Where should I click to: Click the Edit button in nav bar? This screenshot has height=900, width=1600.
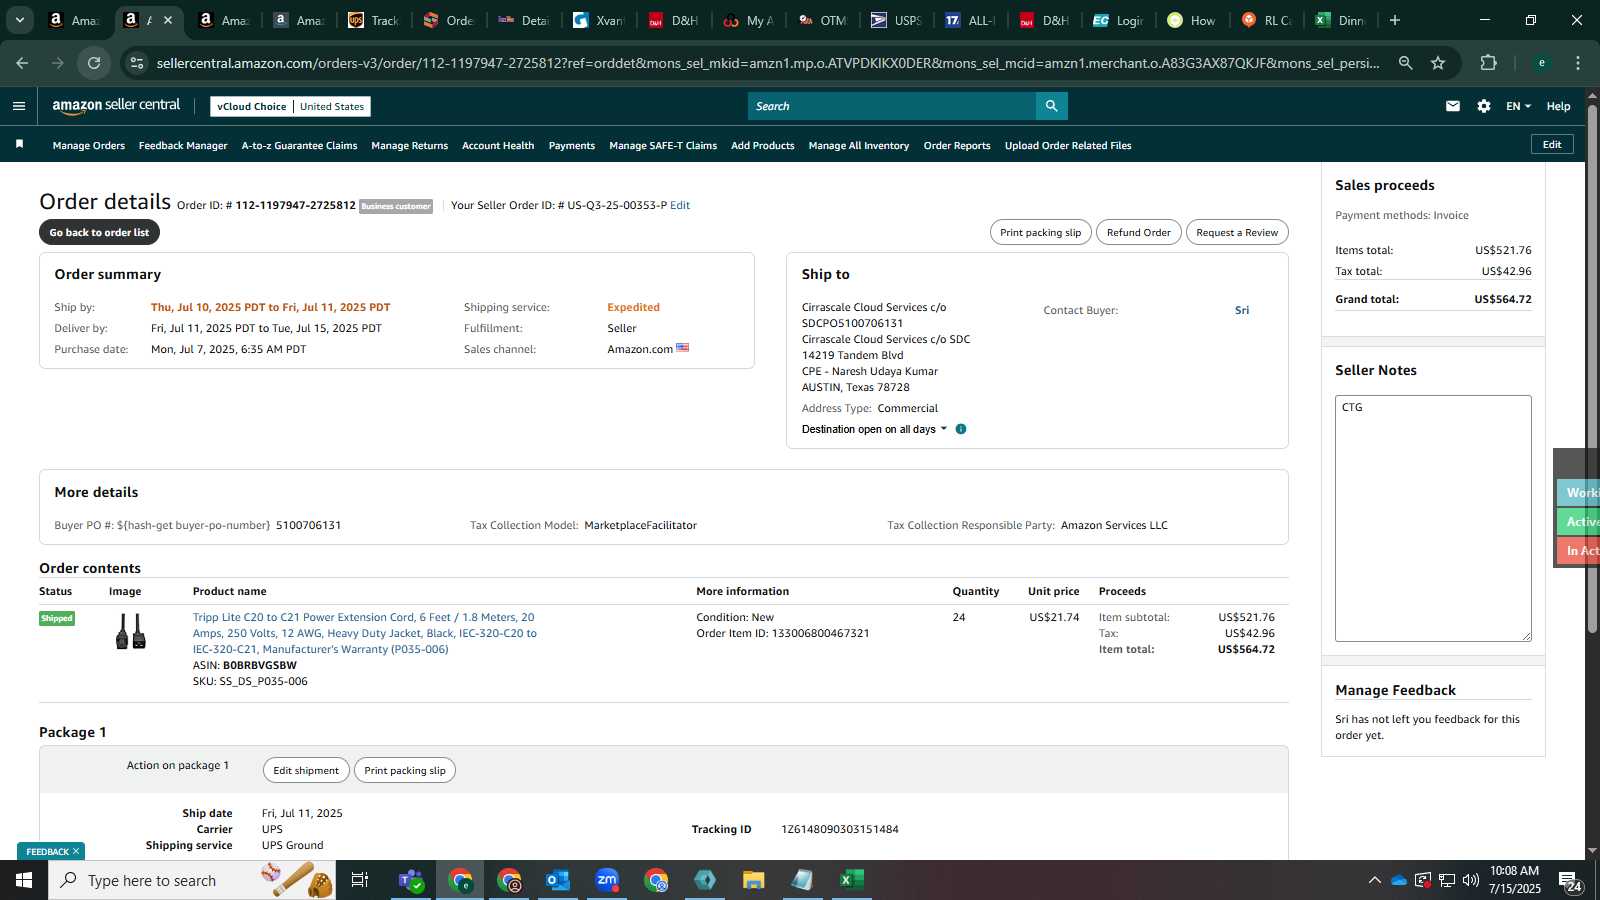pos(1552,144)
